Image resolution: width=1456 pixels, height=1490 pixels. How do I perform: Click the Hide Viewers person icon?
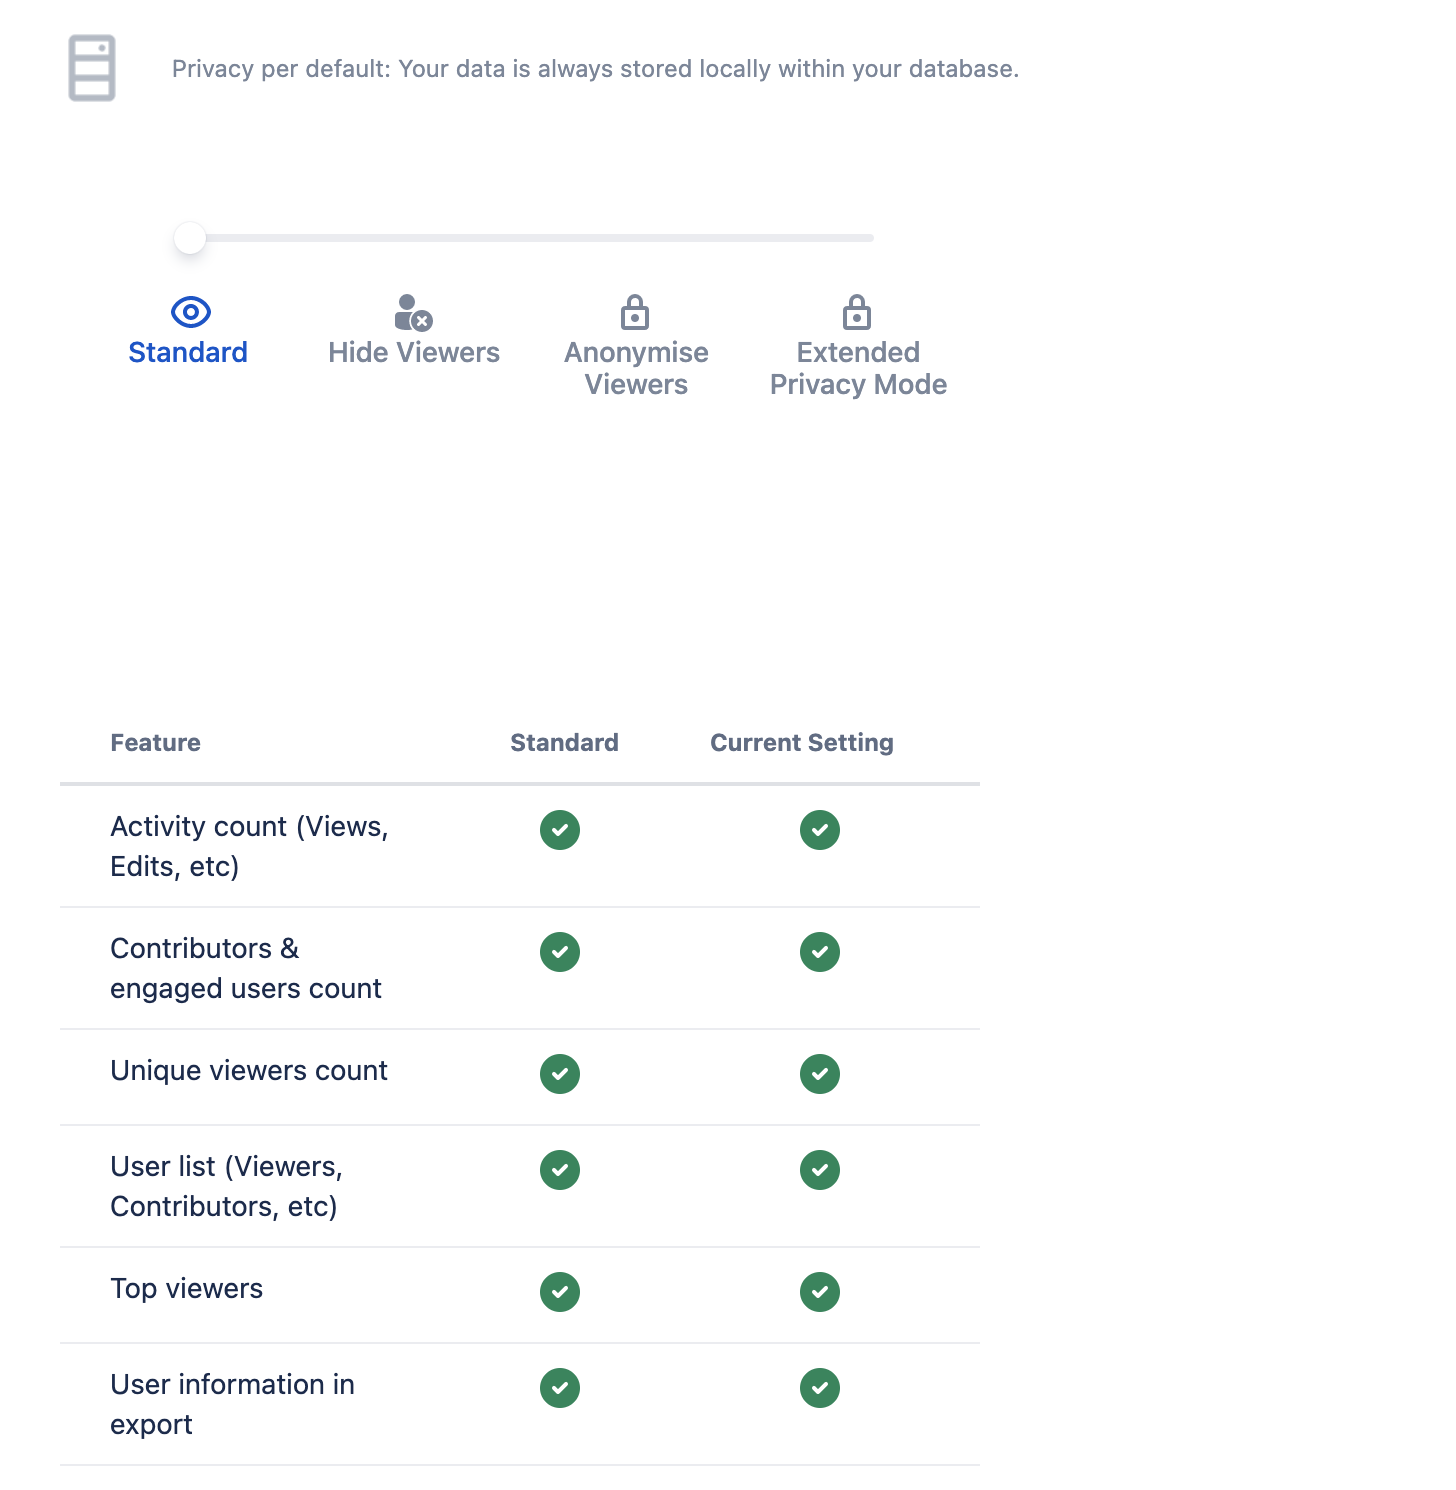[413, 312]
